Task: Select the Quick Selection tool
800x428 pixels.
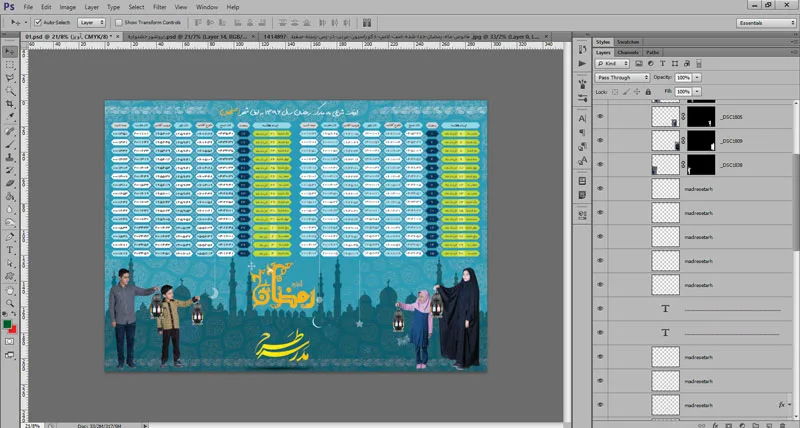Action: pos(10,91)
